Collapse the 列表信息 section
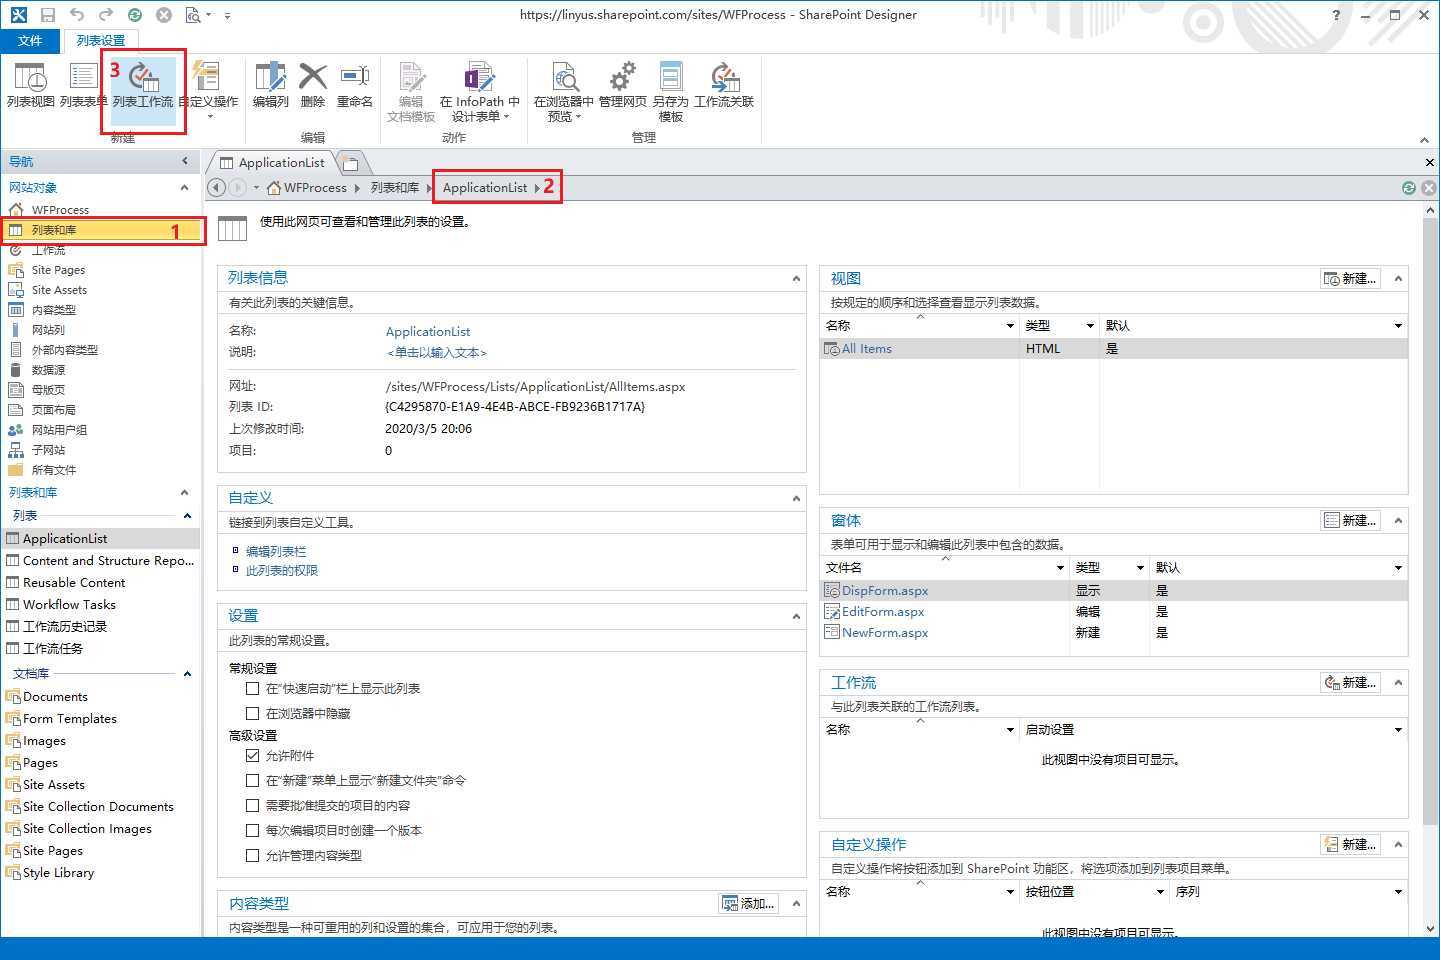This screenshot has width=1440, height=960. click(796, 279)
